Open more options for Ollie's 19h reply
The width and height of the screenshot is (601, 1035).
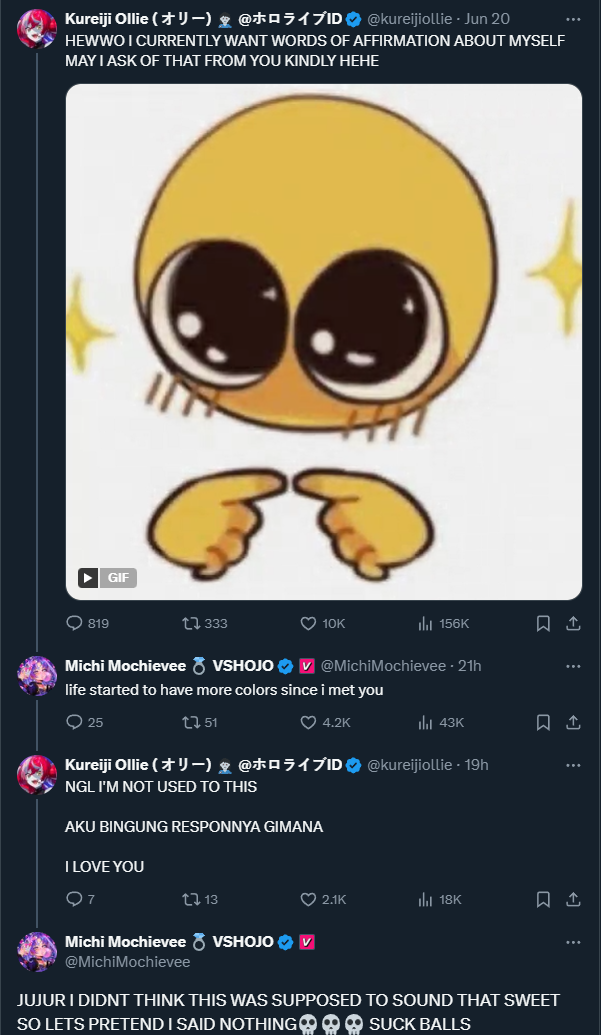573,765
